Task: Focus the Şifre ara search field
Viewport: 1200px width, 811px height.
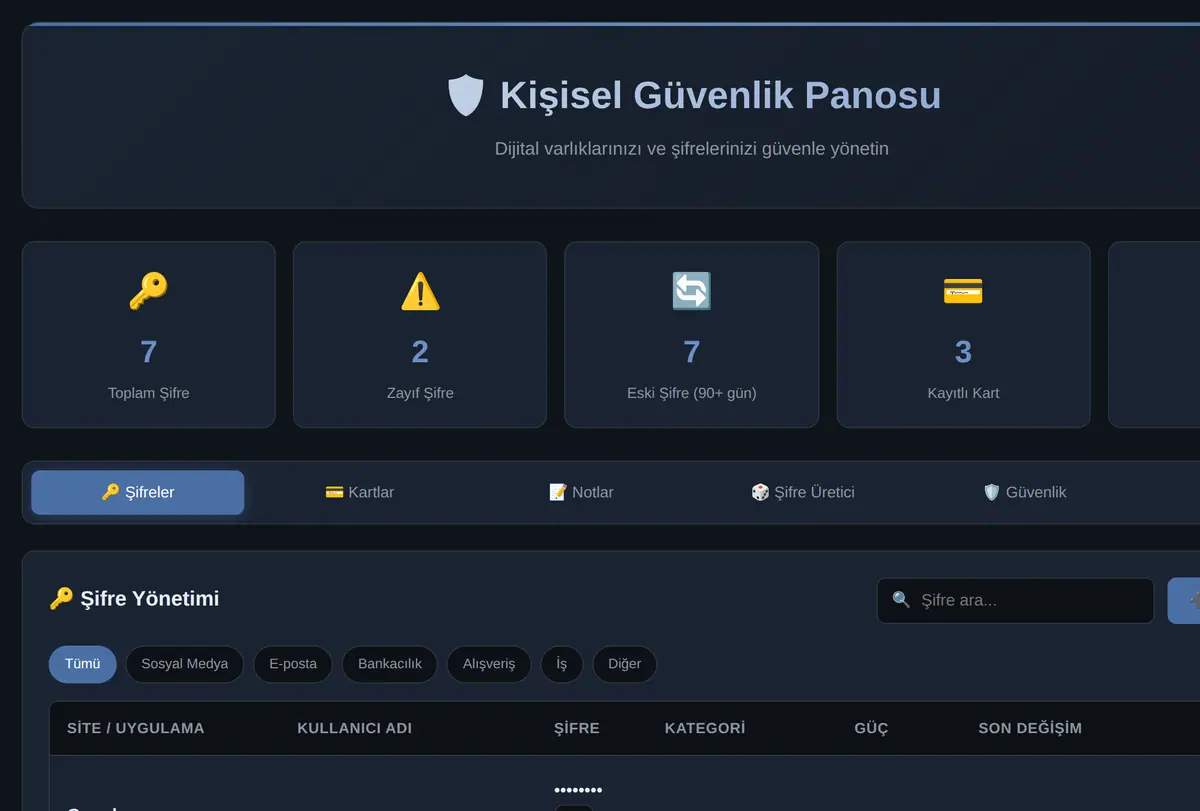Action: [x=1016, y=600]
